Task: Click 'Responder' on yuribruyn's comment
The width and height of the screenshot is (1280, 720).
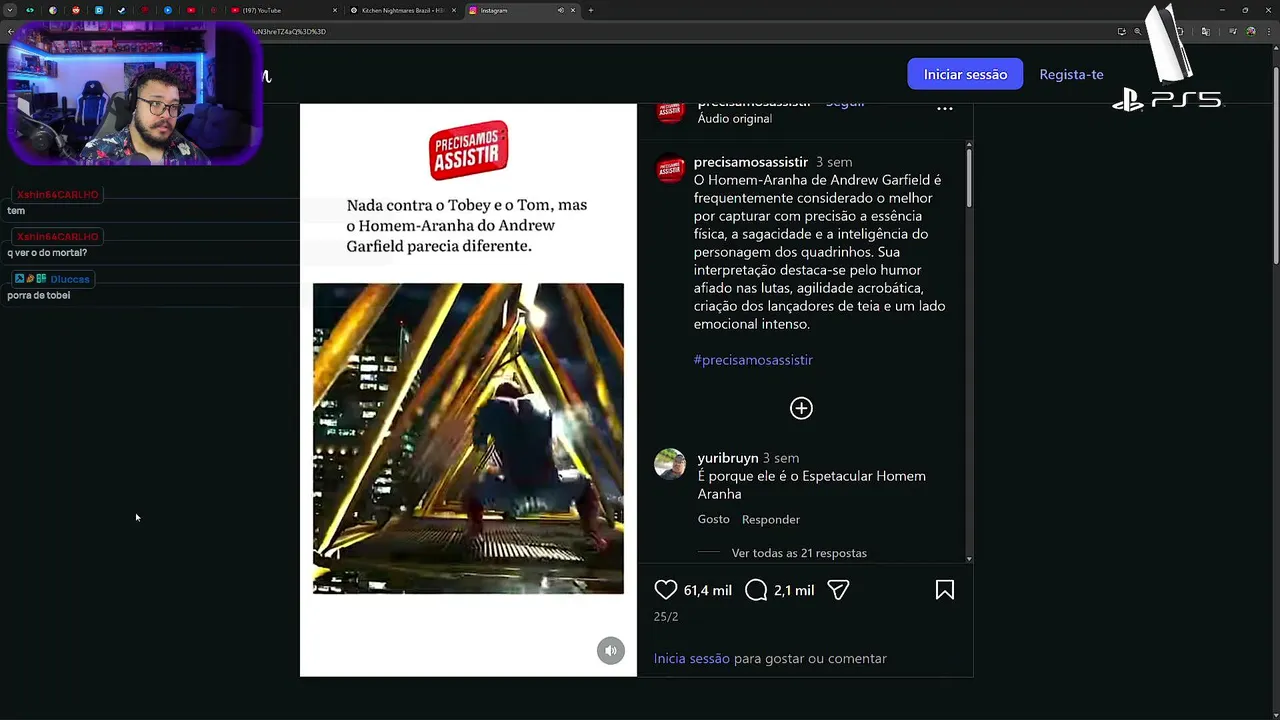Action: pos(771,519)
